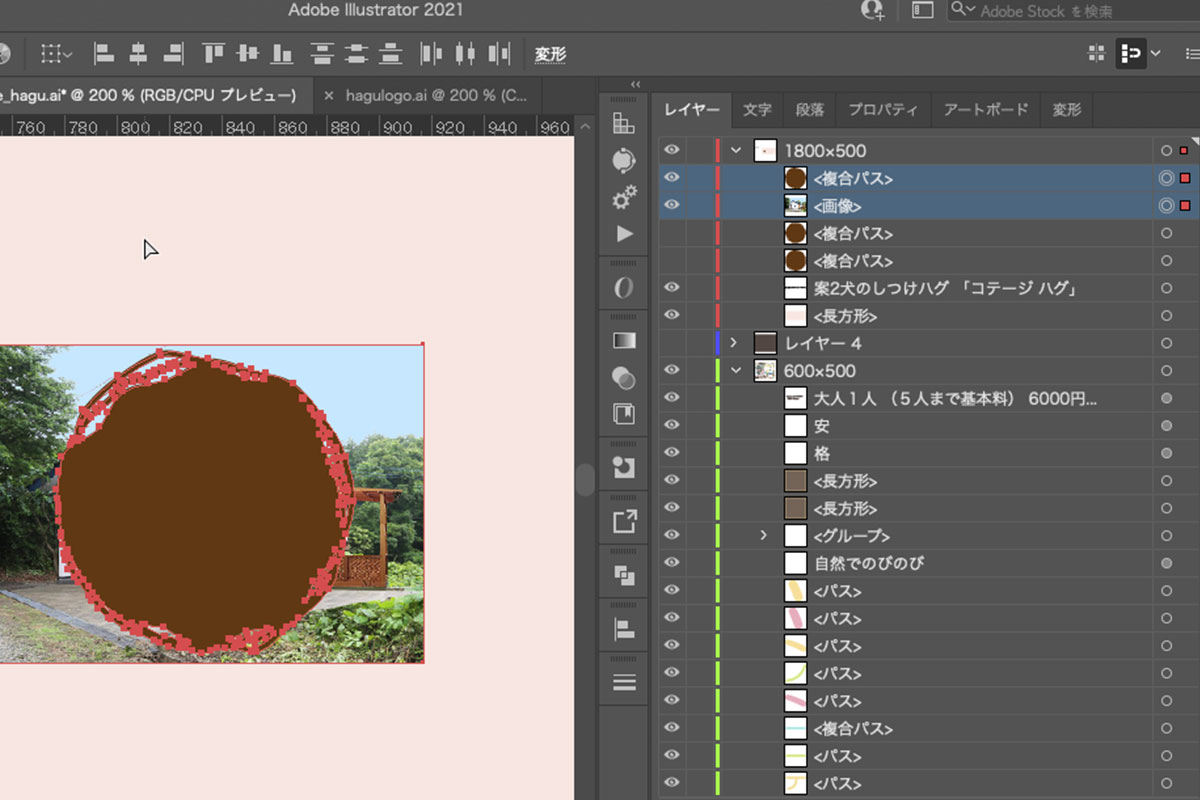
Task: Expand the <グループ> sublayer
Action: (764, 536)
